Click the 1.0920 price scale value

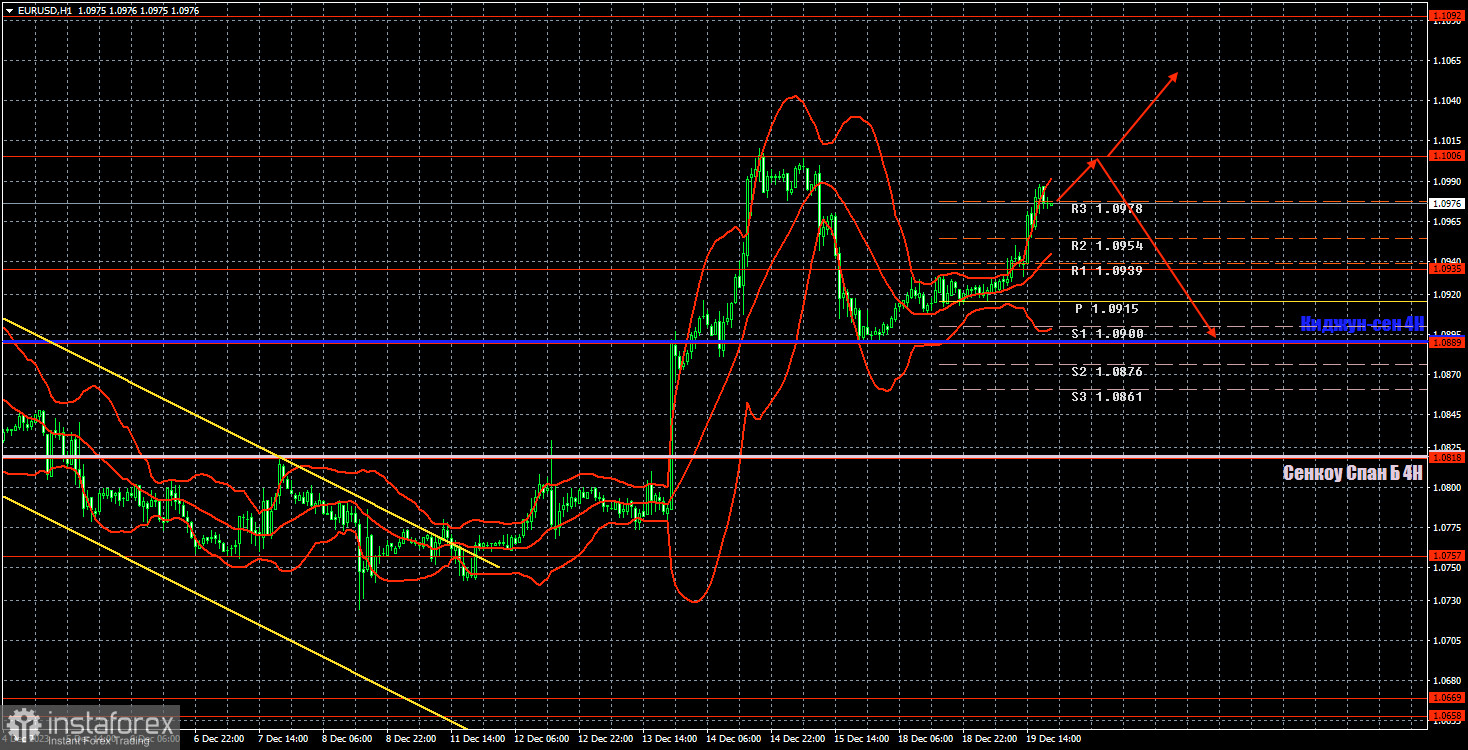[1447, 295]
